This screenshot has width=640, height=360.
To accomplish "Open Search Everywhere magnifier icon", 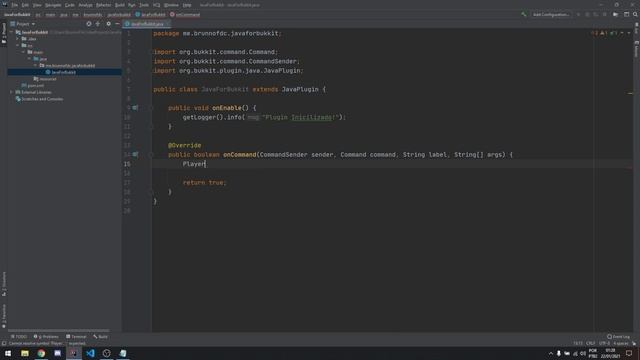I will point(636,15).
